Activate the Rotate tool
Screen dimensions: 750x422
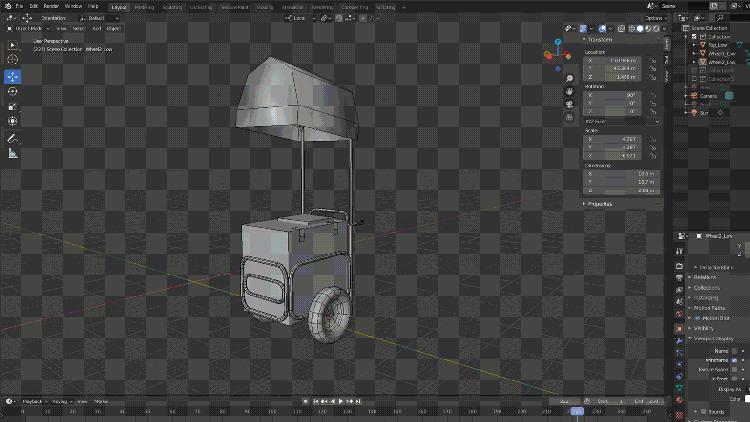(x=13, y=91)
